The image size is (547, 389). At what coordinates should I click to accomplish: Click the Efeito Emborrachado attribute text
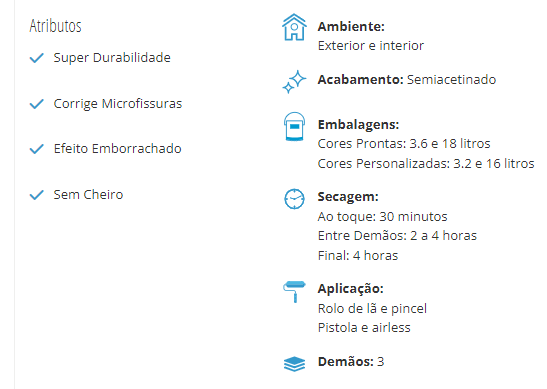tap(118, 149)
